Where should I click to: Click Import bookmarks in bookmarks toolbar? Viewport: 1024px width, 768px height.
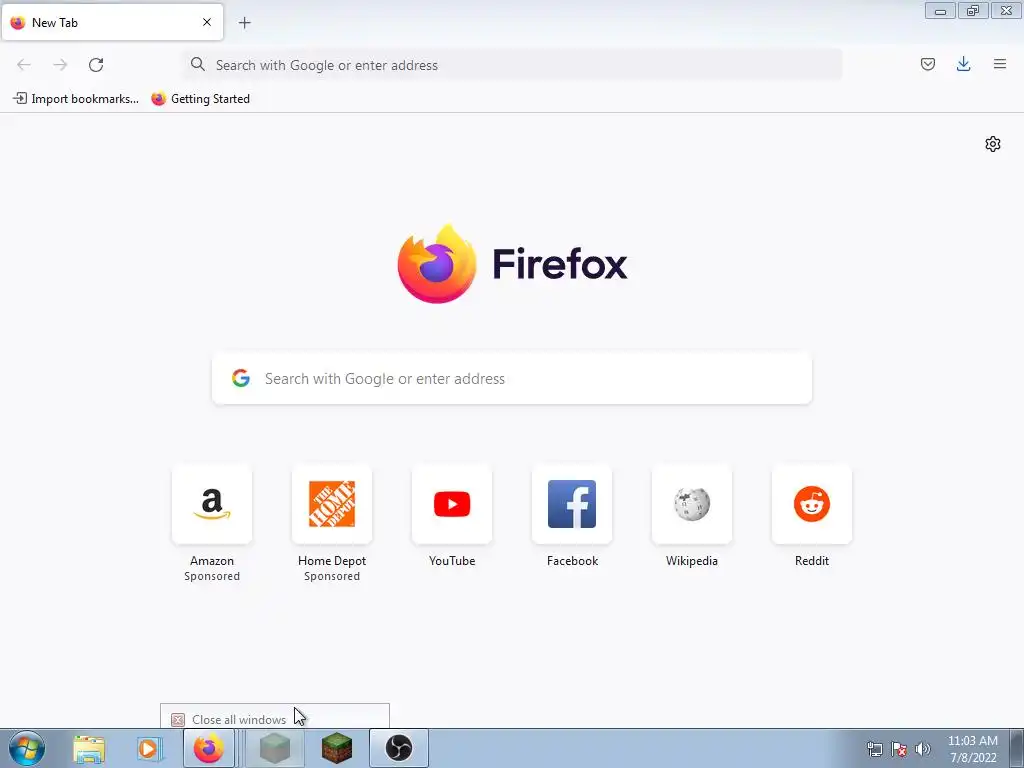point(76,99)
